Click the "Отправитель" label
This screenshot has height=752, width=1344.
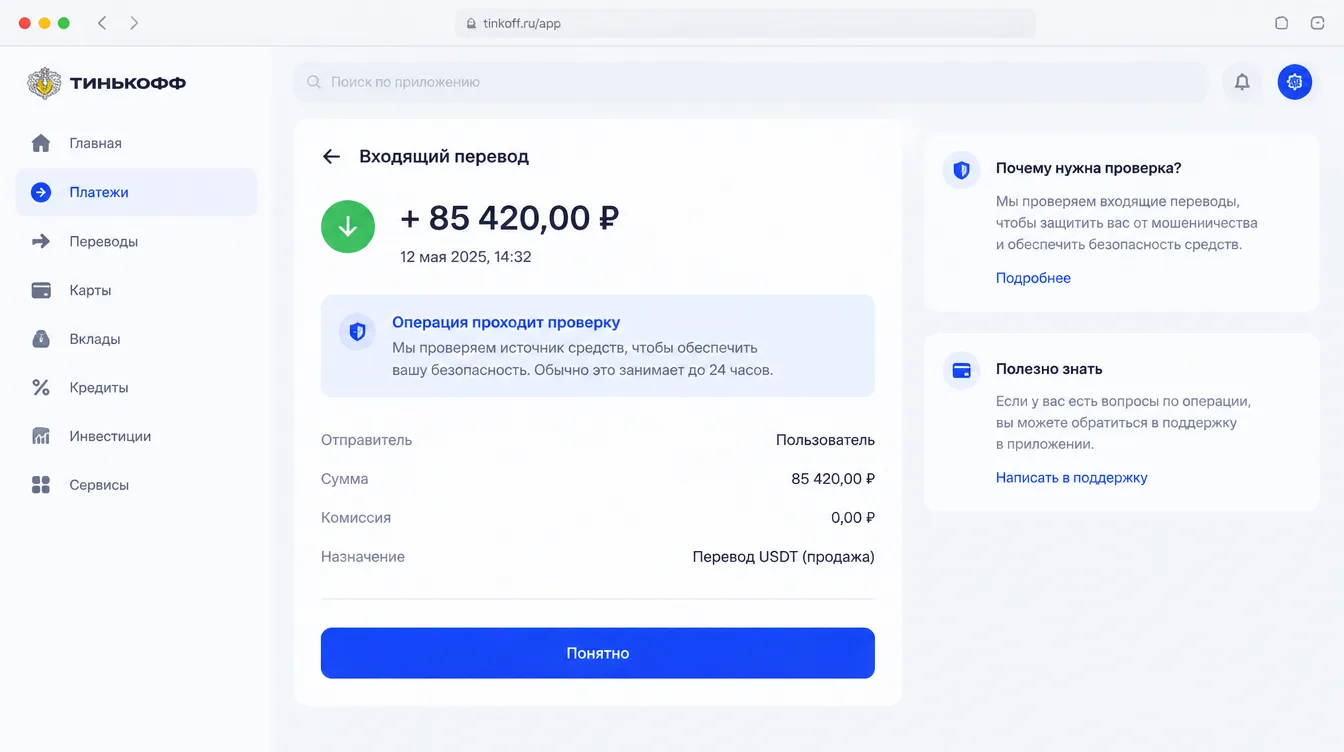(366, 440)
